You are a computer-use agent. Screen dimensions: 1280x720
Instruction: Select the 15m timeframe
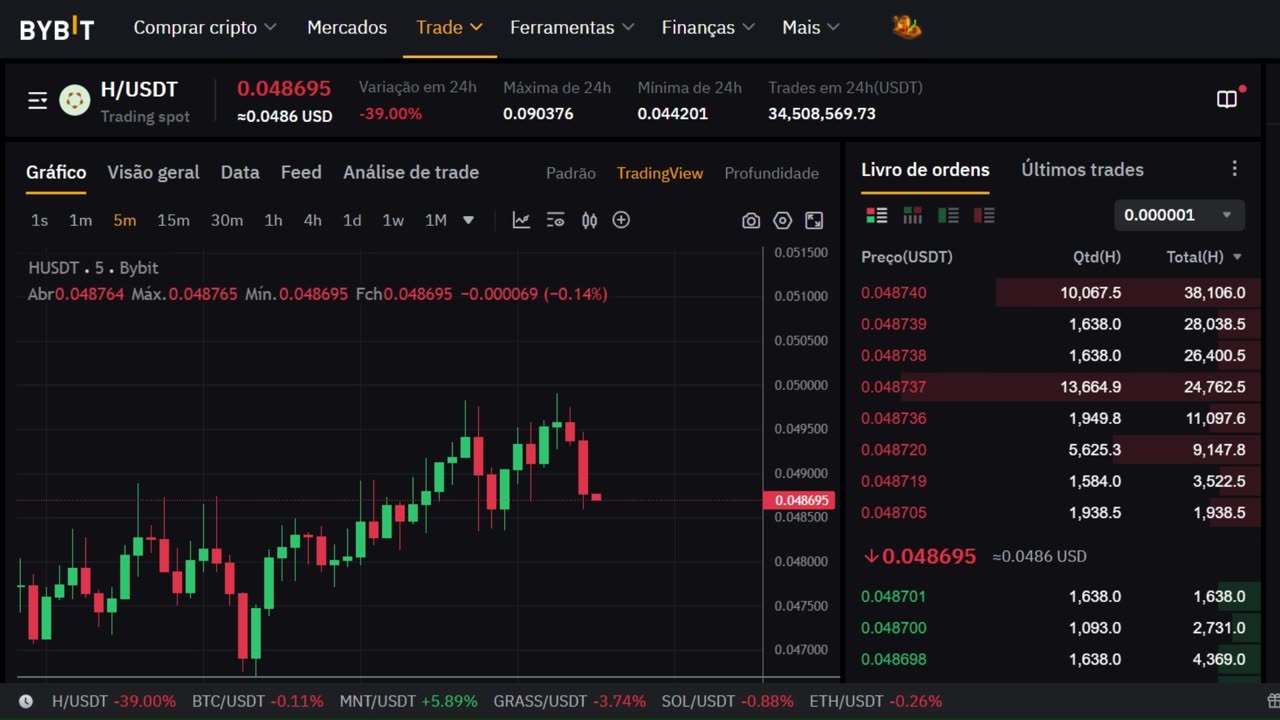point(173,220)
